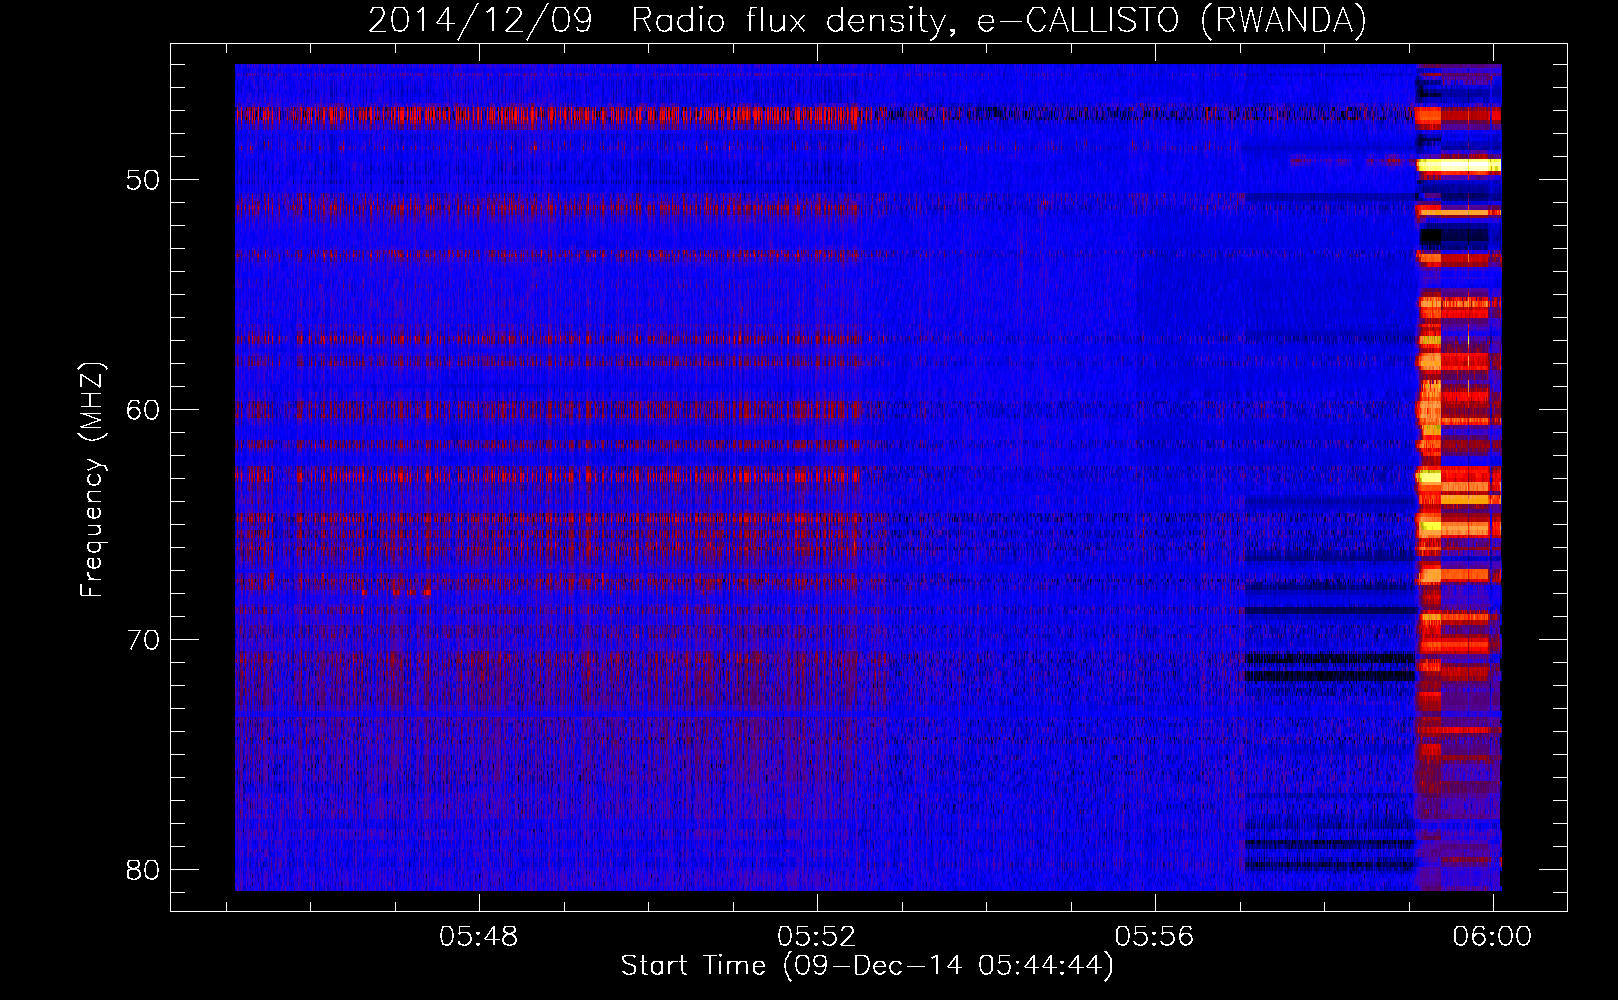1618x1000 pixels.
Task: Click the 'Start Time (09-Dec-14 05:44:44)' axis label
Action: coord(867,966)
